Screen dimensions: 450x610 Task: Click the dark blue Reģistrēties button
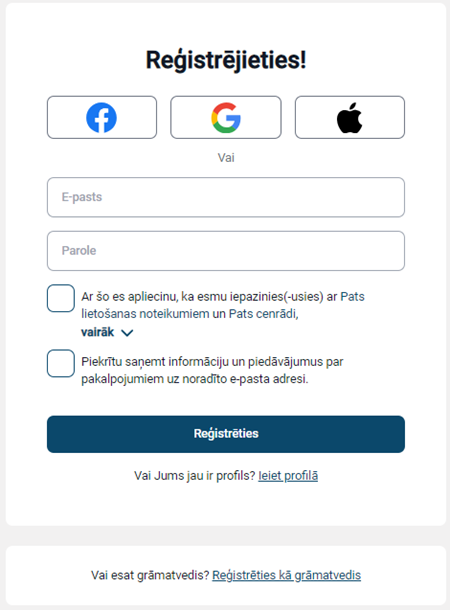pos(226,434)
